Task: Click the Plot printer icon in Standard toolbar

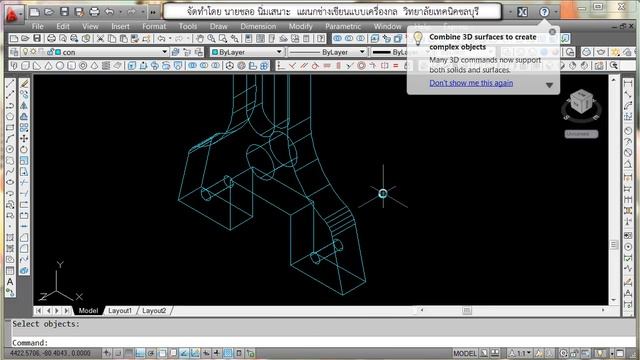Action: coord(51,39)
